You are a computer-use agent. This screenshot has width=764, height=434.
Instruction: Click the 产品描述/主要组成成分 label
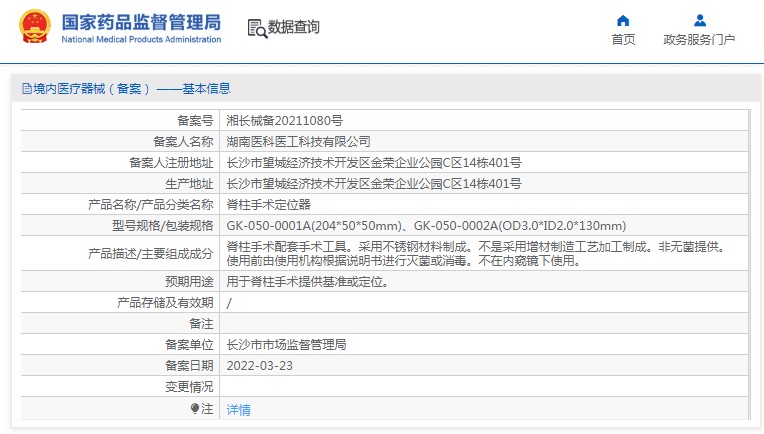pyautogui.click(x=151, y=253)
